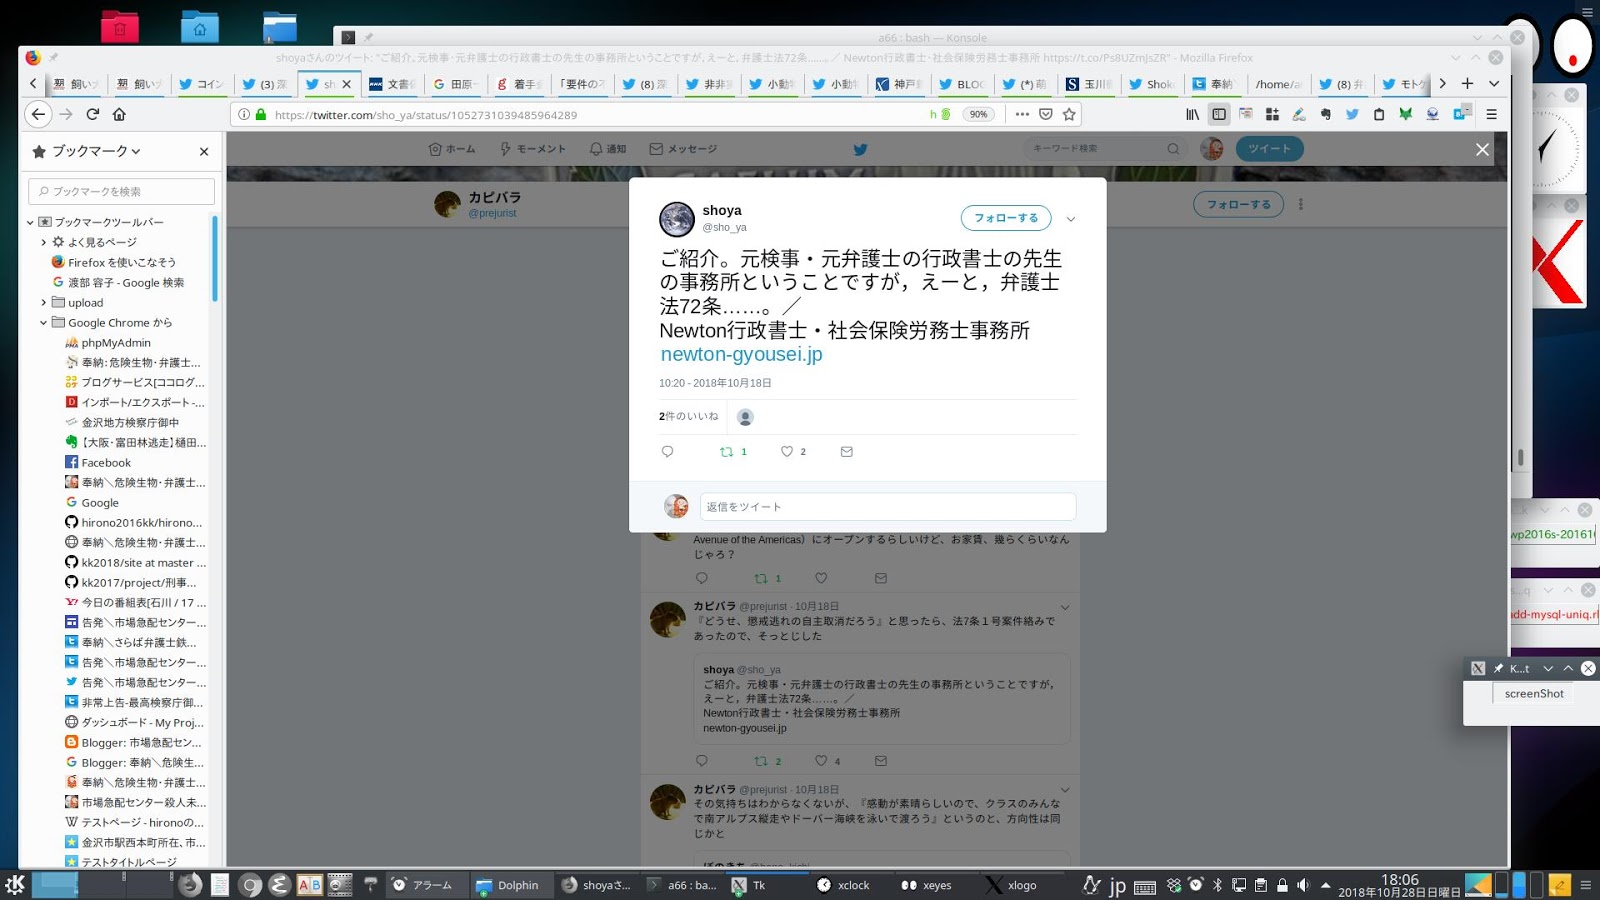The width and height of the screenshot is (1600, 900).
Task: Open the ホーム link in Twitter navigation
Action: [452, 149]
